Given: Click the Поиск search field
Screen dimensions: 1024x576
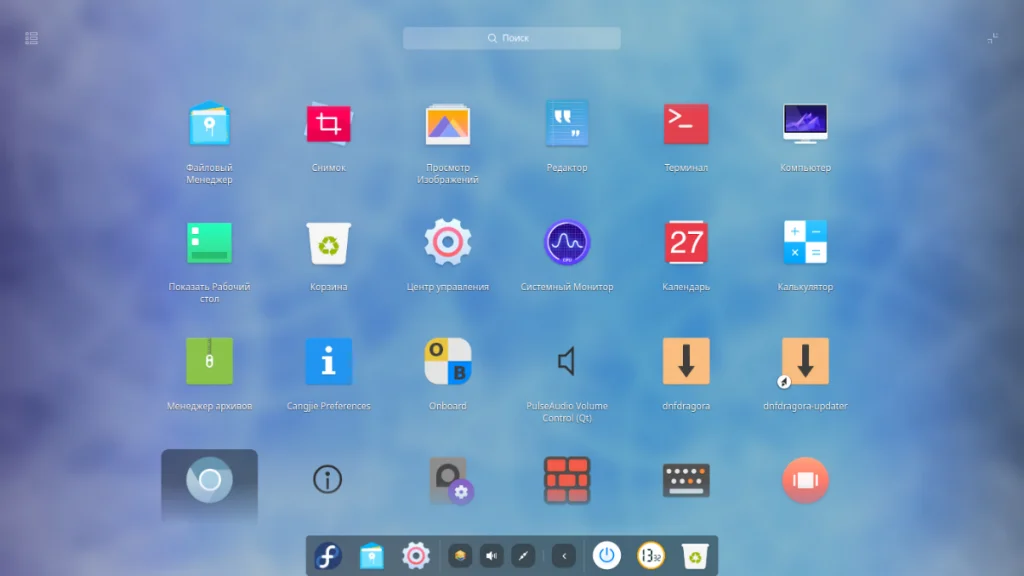Looking at the screenshot, I should pos(511,38).
